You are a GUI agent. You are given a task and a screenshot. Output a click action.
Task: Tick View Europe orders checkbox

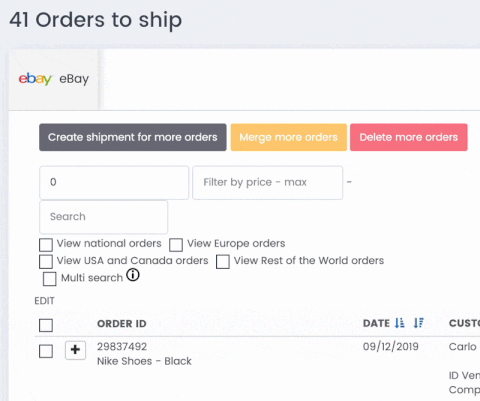pos(176,244)
